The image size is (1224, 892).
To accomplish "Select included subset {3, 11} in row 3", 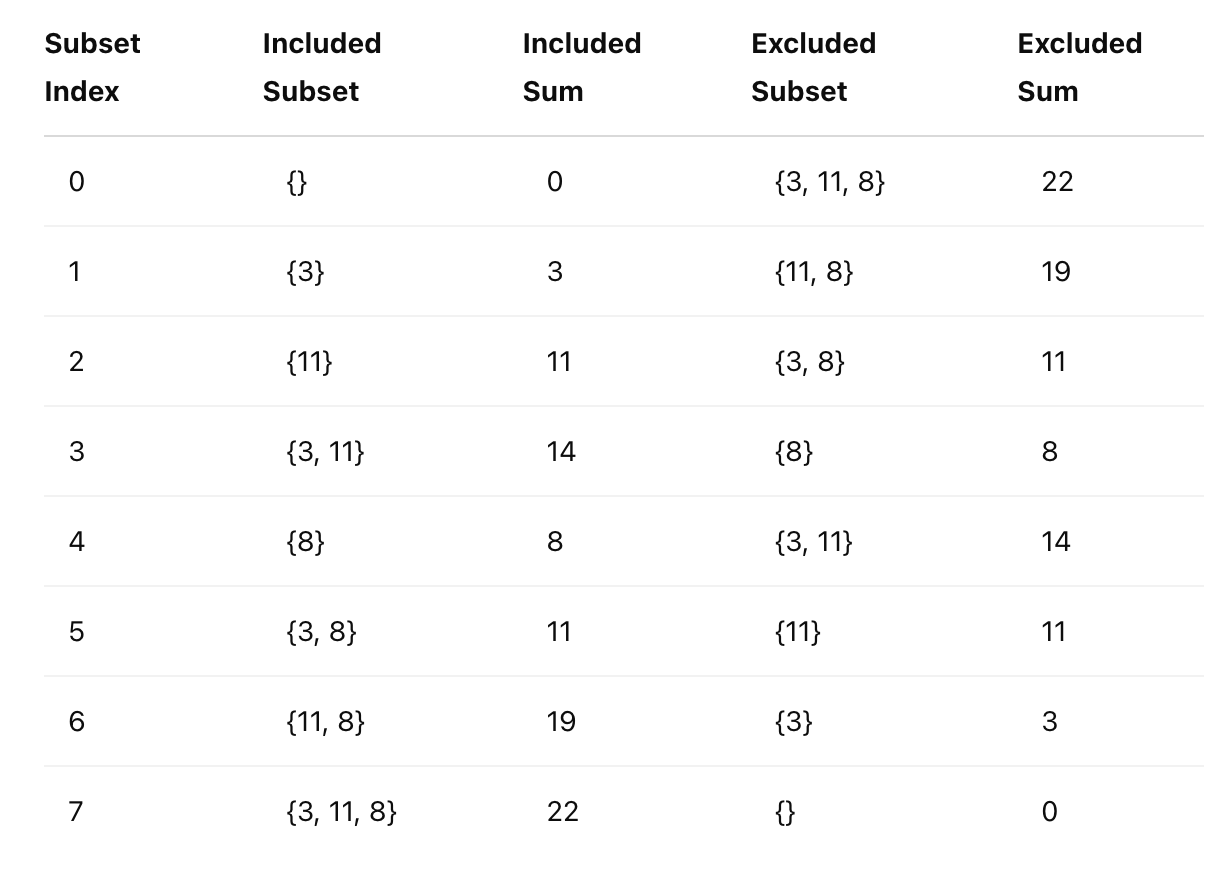I will click(325, 452).
